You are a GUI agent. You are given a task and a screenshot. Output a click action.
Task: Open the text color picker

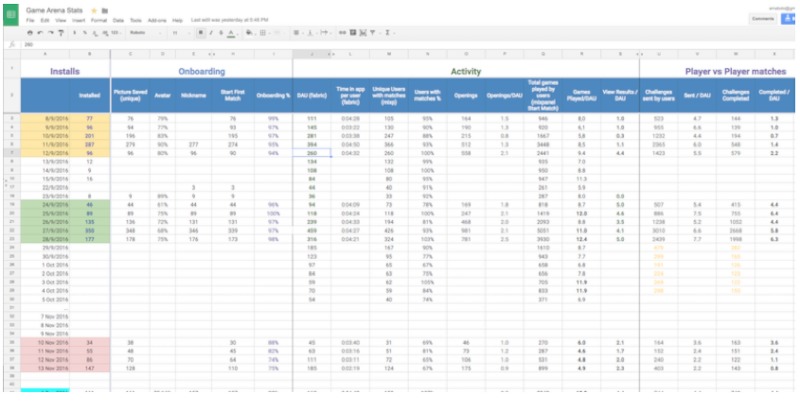pyautogui.click(x=232, y=33)
